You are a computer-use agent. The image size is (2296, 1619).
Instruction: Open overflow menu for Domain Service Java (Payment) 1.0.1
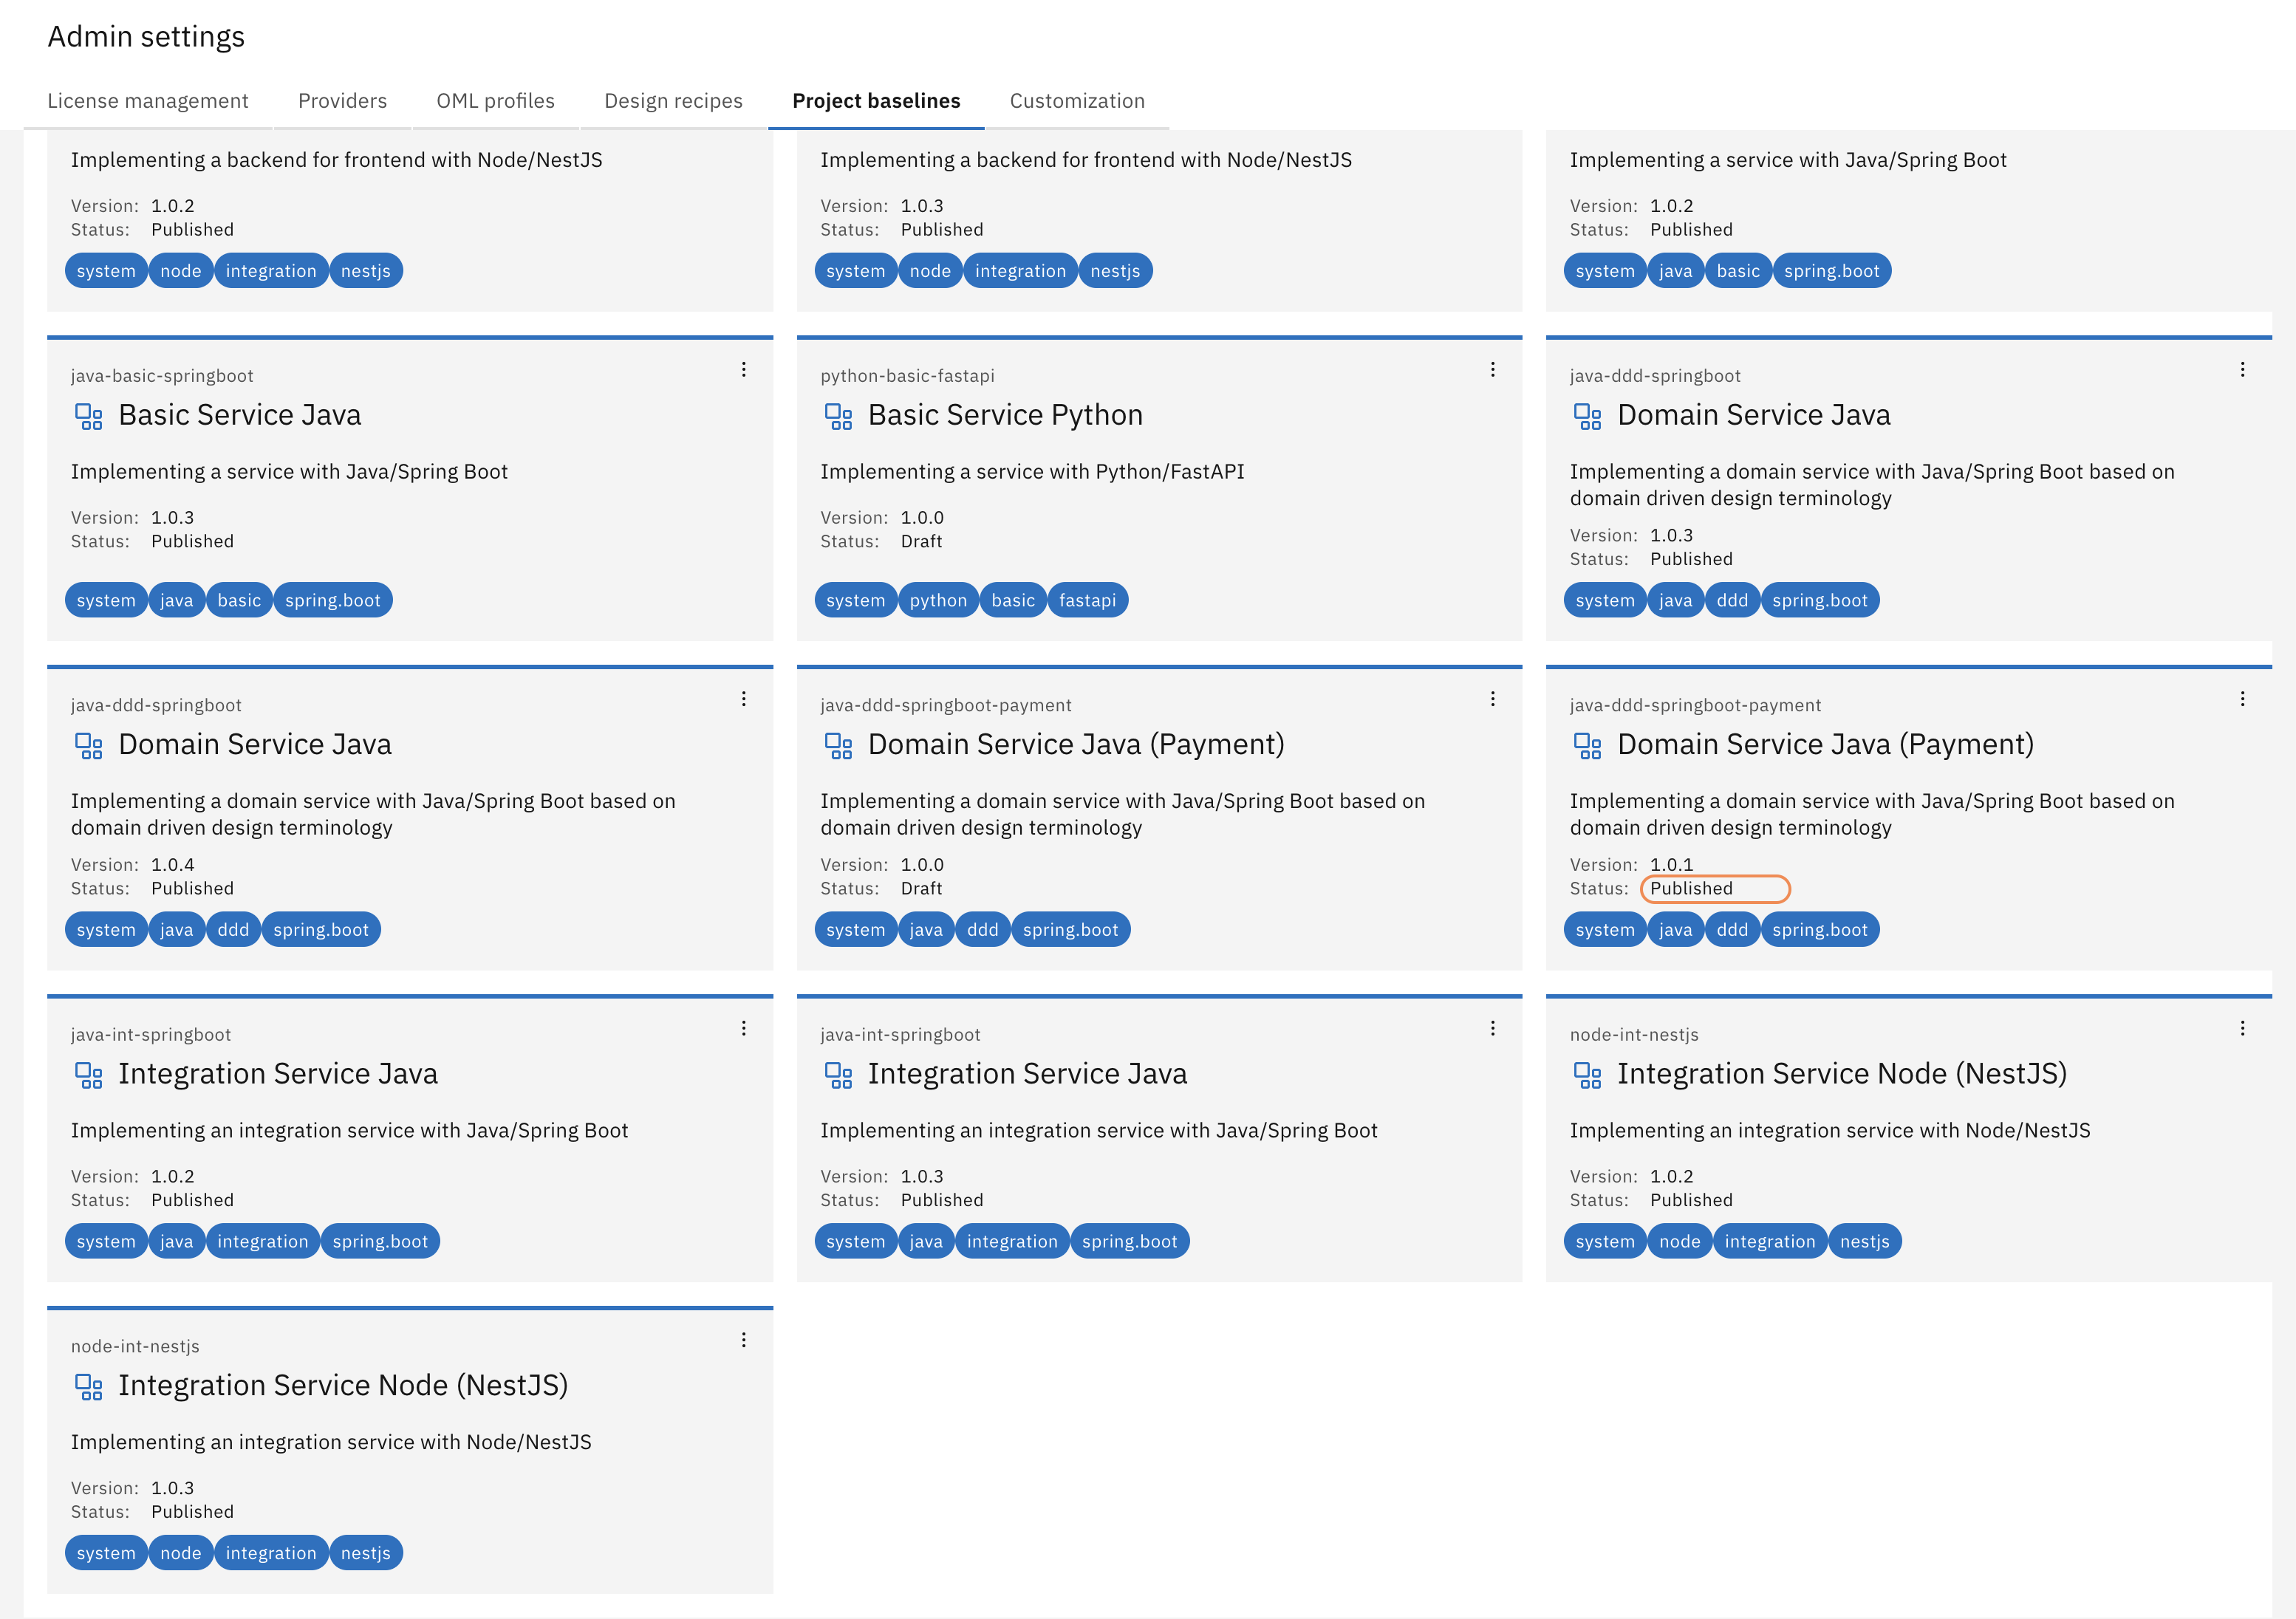coord(2243,699)
